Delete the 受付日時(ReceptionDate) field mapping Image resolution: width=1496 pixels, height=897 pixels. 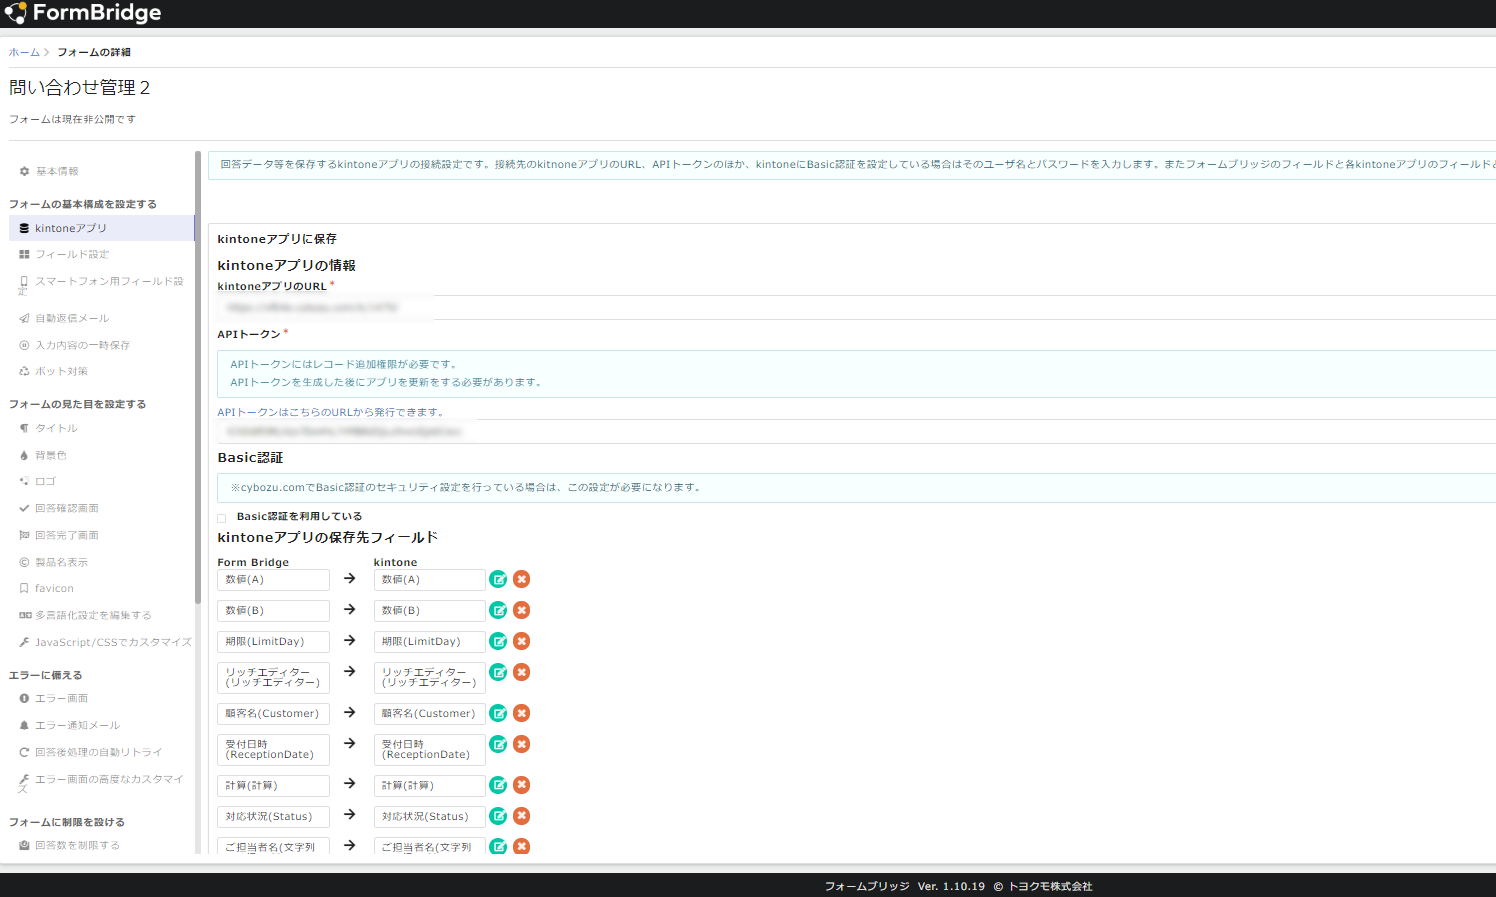click(x=521, y=744)
